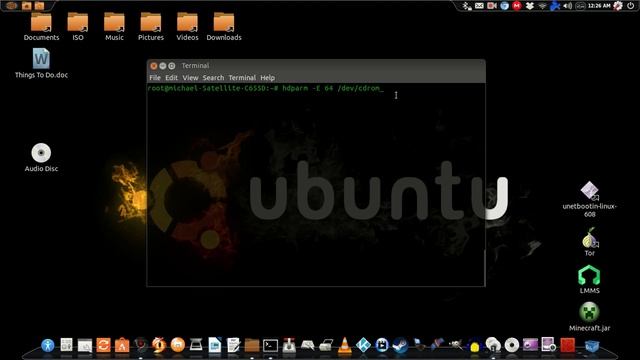This screenshot has height=360, width=640.
Task: Open the volume control in system tray
Action: pos(567,6)
